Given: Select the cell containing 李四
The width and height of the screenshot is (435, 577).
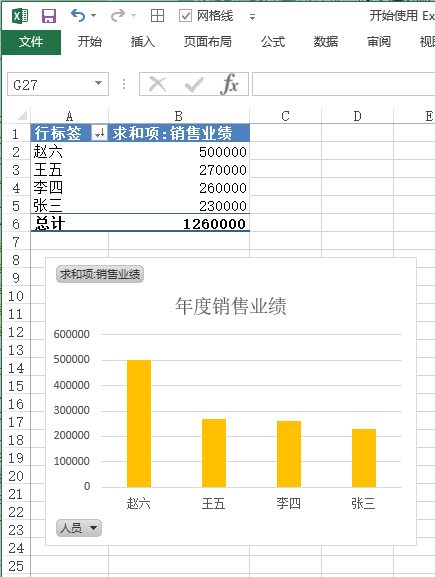Looking at the screenshot, I should 70,188.
